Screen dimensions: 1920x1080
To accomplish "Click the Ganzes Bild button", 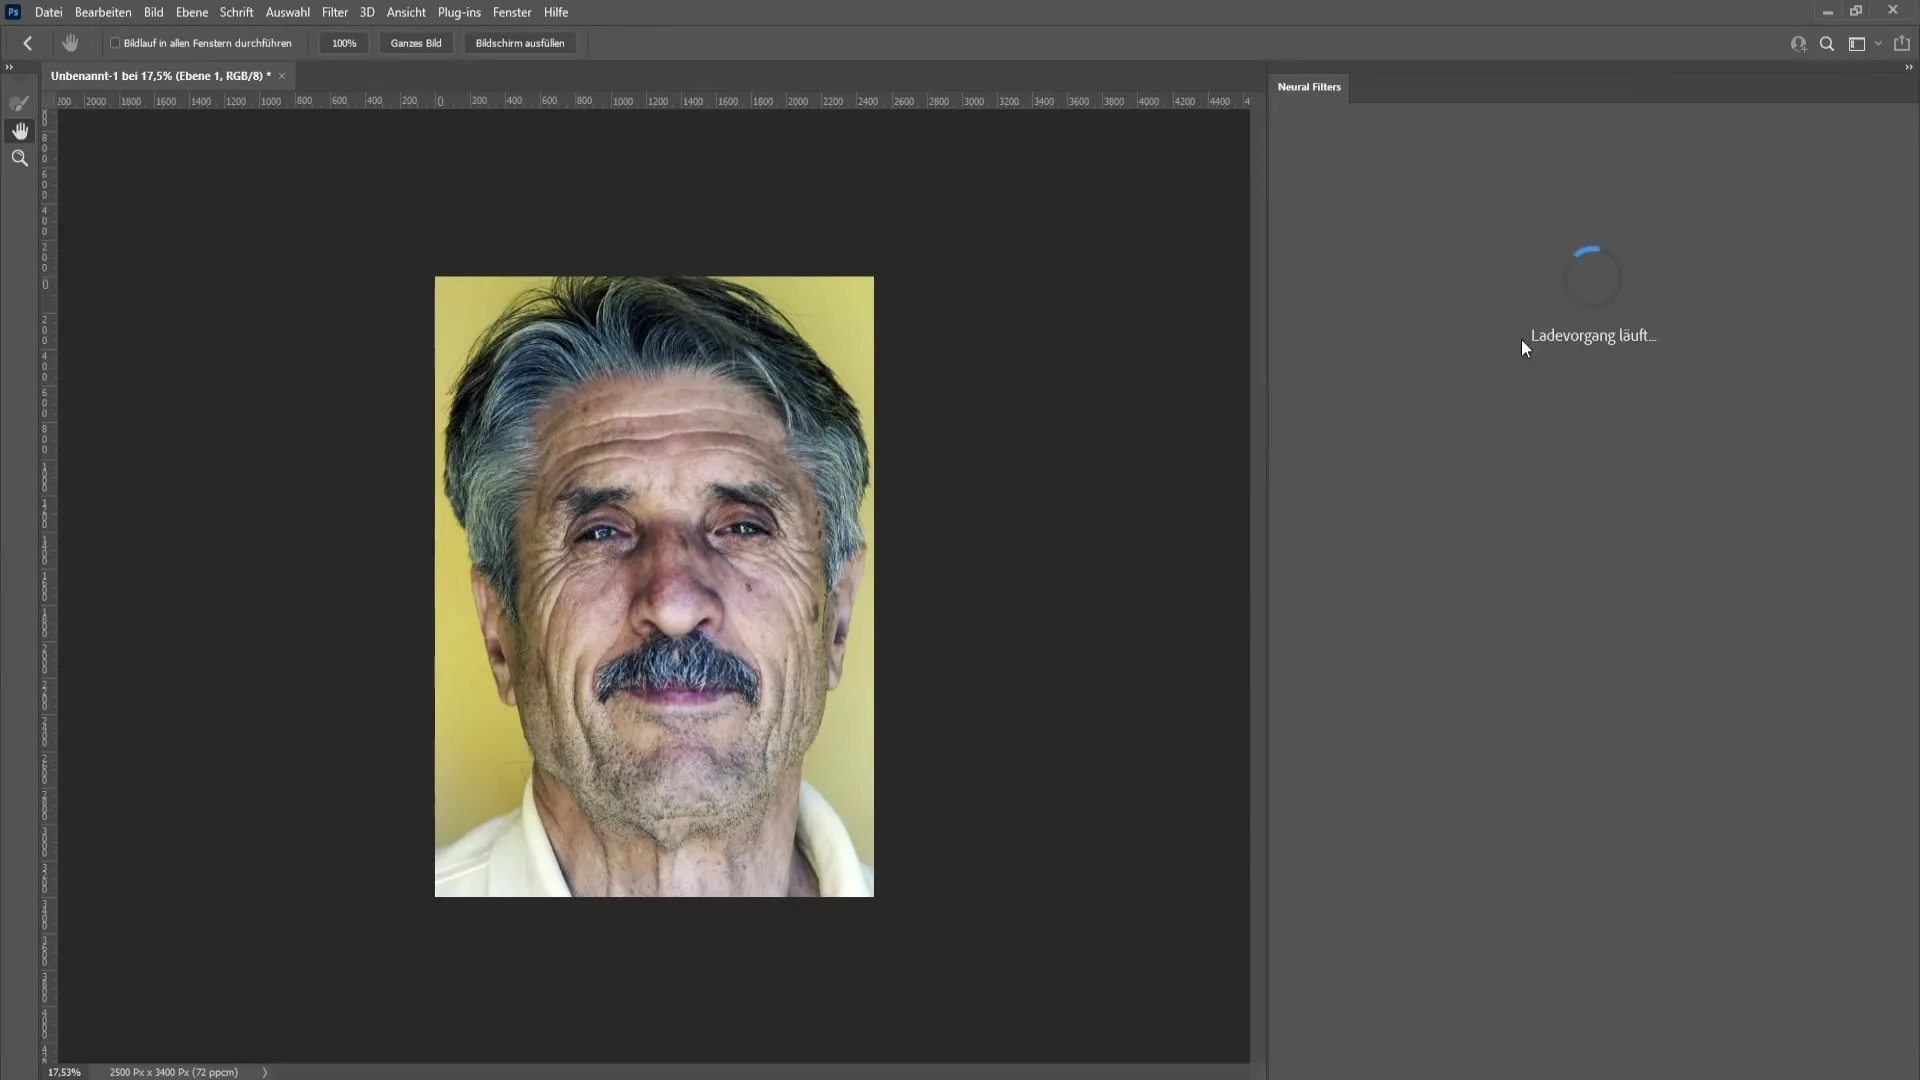I will (x=416, y=43).
